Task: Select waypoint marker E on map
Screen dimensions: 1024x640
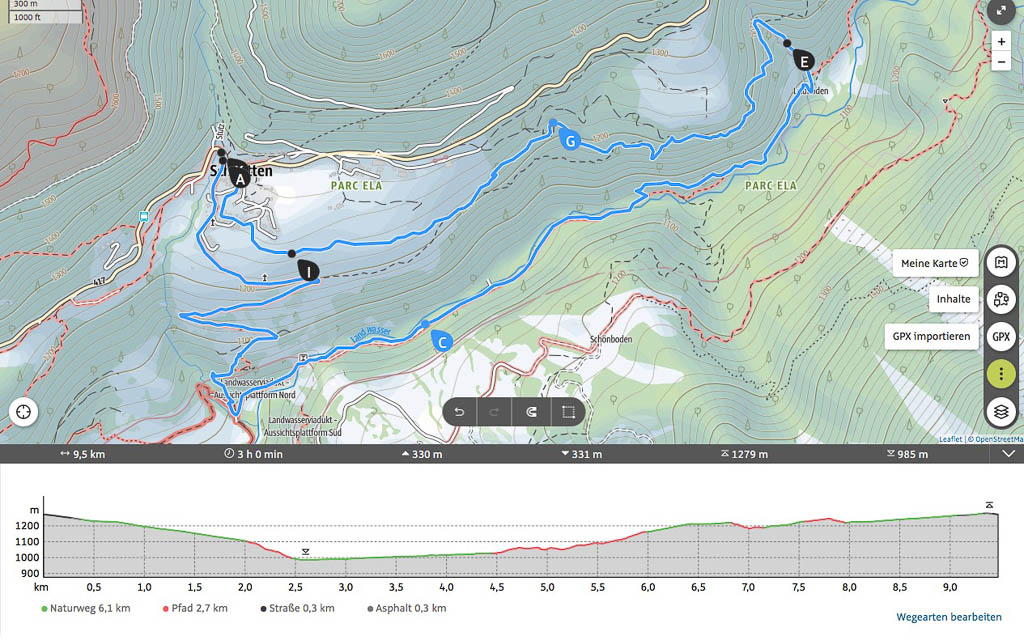Action: click(803, 59)
